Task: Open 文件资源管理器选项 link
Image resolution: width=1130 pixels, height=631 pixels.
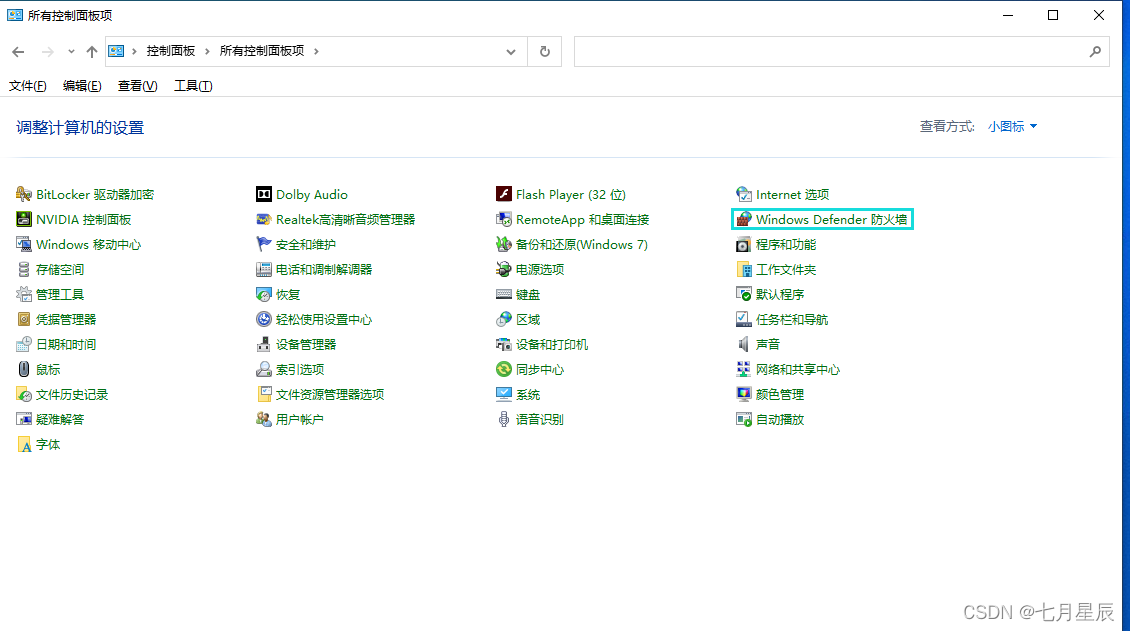Action: click(330, 394)
